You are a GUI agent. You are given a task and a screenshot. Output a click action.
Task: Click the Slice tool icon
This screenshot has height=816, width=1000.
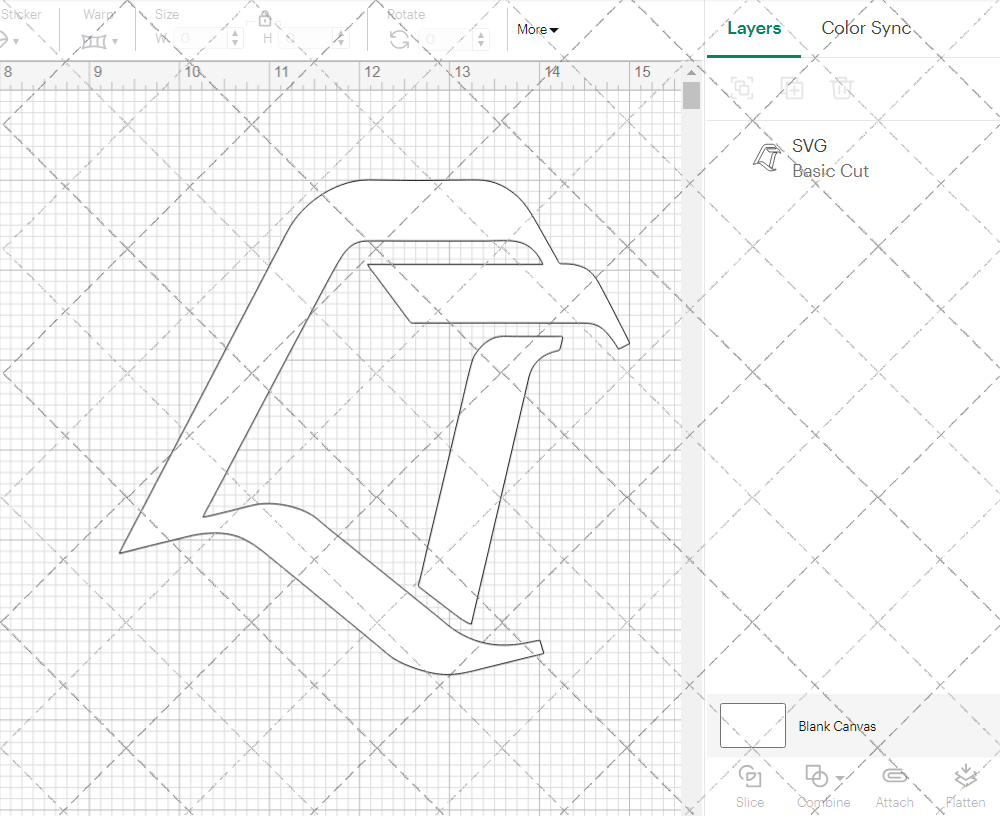click(749, 777)
